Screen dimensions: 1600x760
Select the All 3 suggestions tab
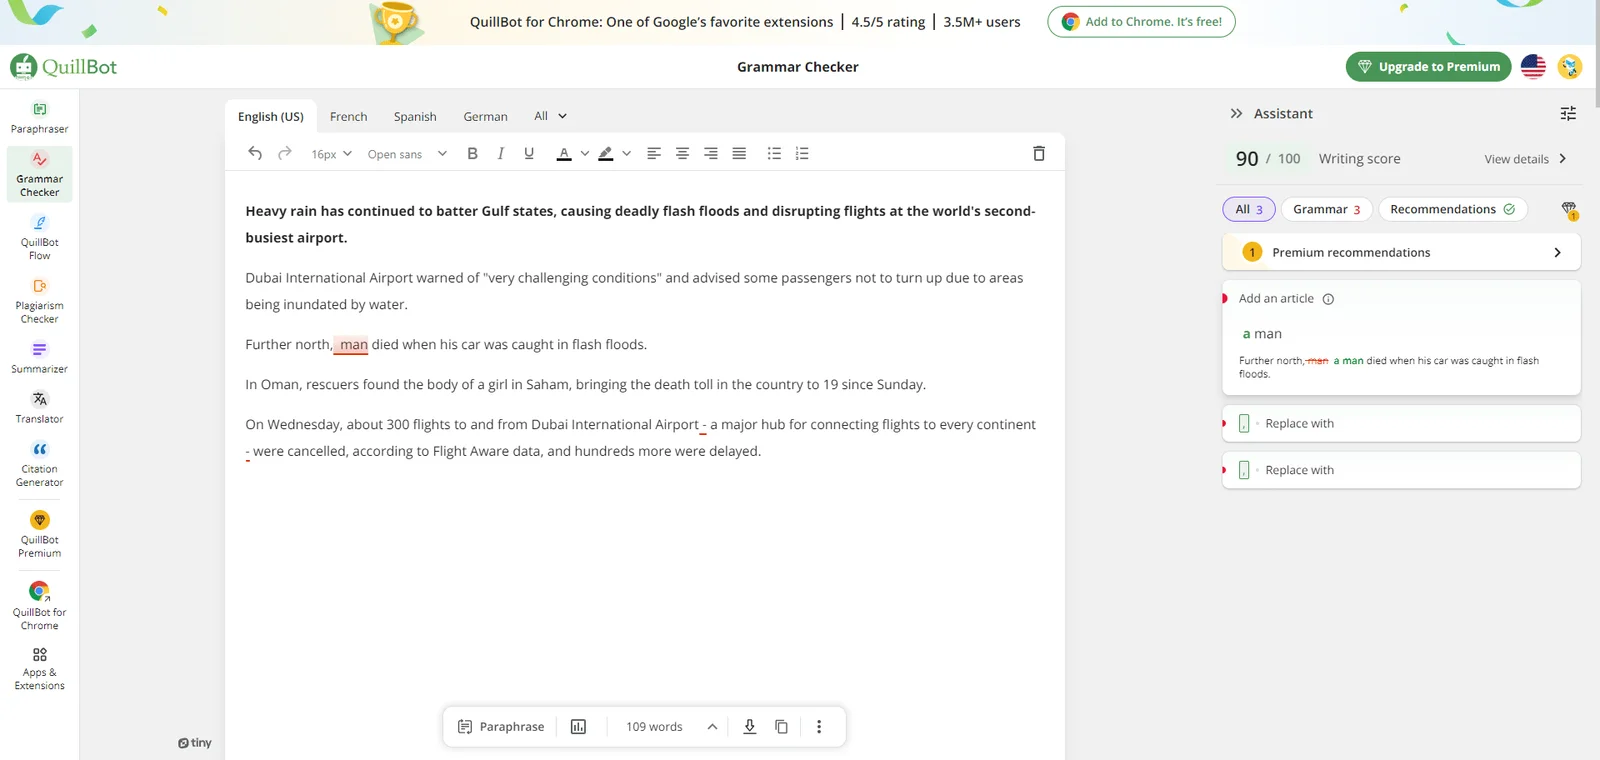tap(1249, 209)
